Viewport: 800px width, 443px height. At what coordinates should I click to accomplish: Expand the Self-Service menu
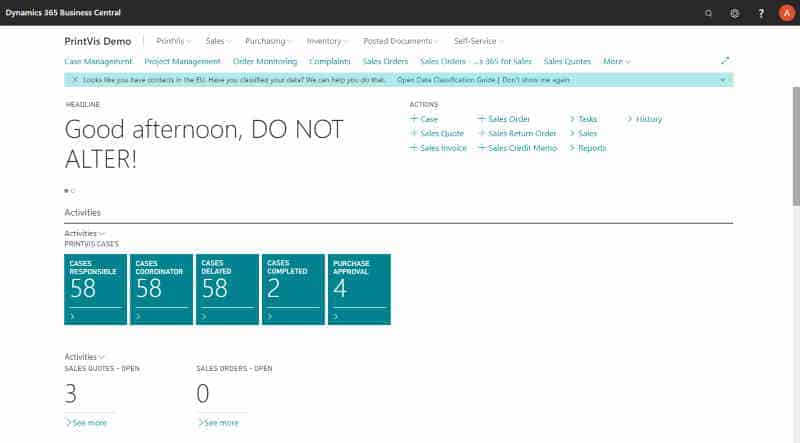click(478, 41)
